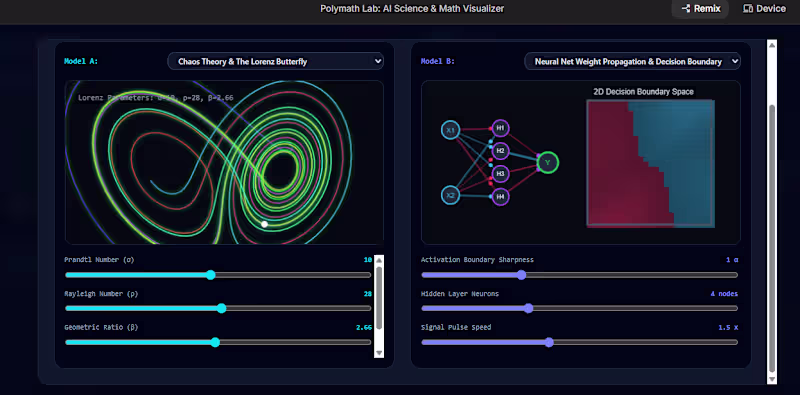Click Model A panel scroll down arrow
800x395 pixels.
379,353
